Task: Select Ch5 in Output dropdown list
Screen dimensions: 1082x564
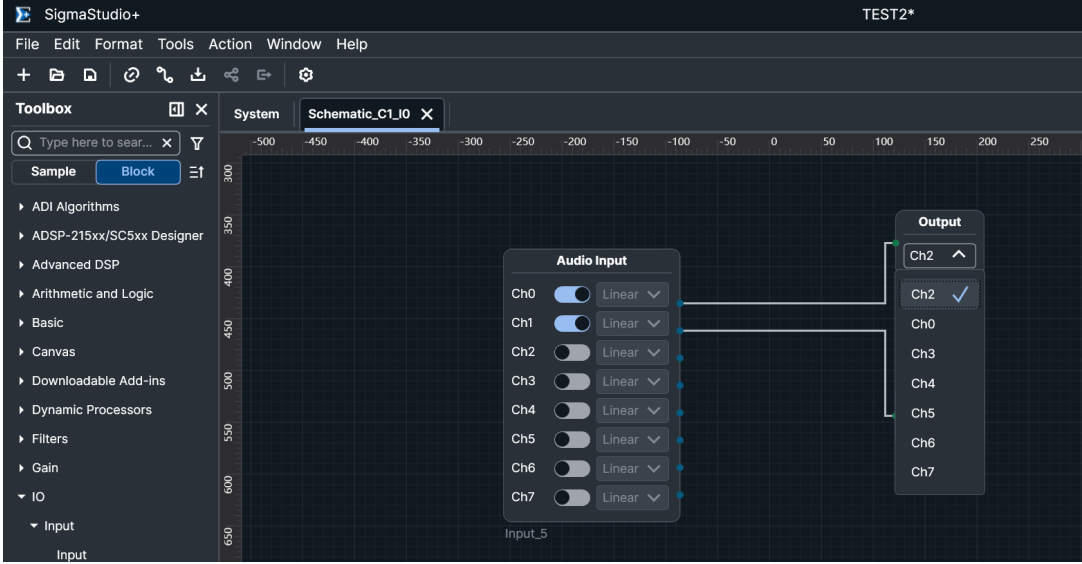Action: point(939,414)
